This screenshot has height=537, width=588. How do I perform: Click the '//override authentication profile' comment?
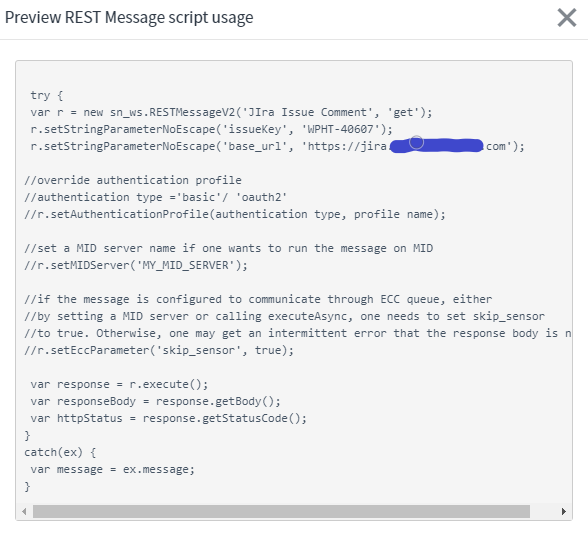coord(133,180)
